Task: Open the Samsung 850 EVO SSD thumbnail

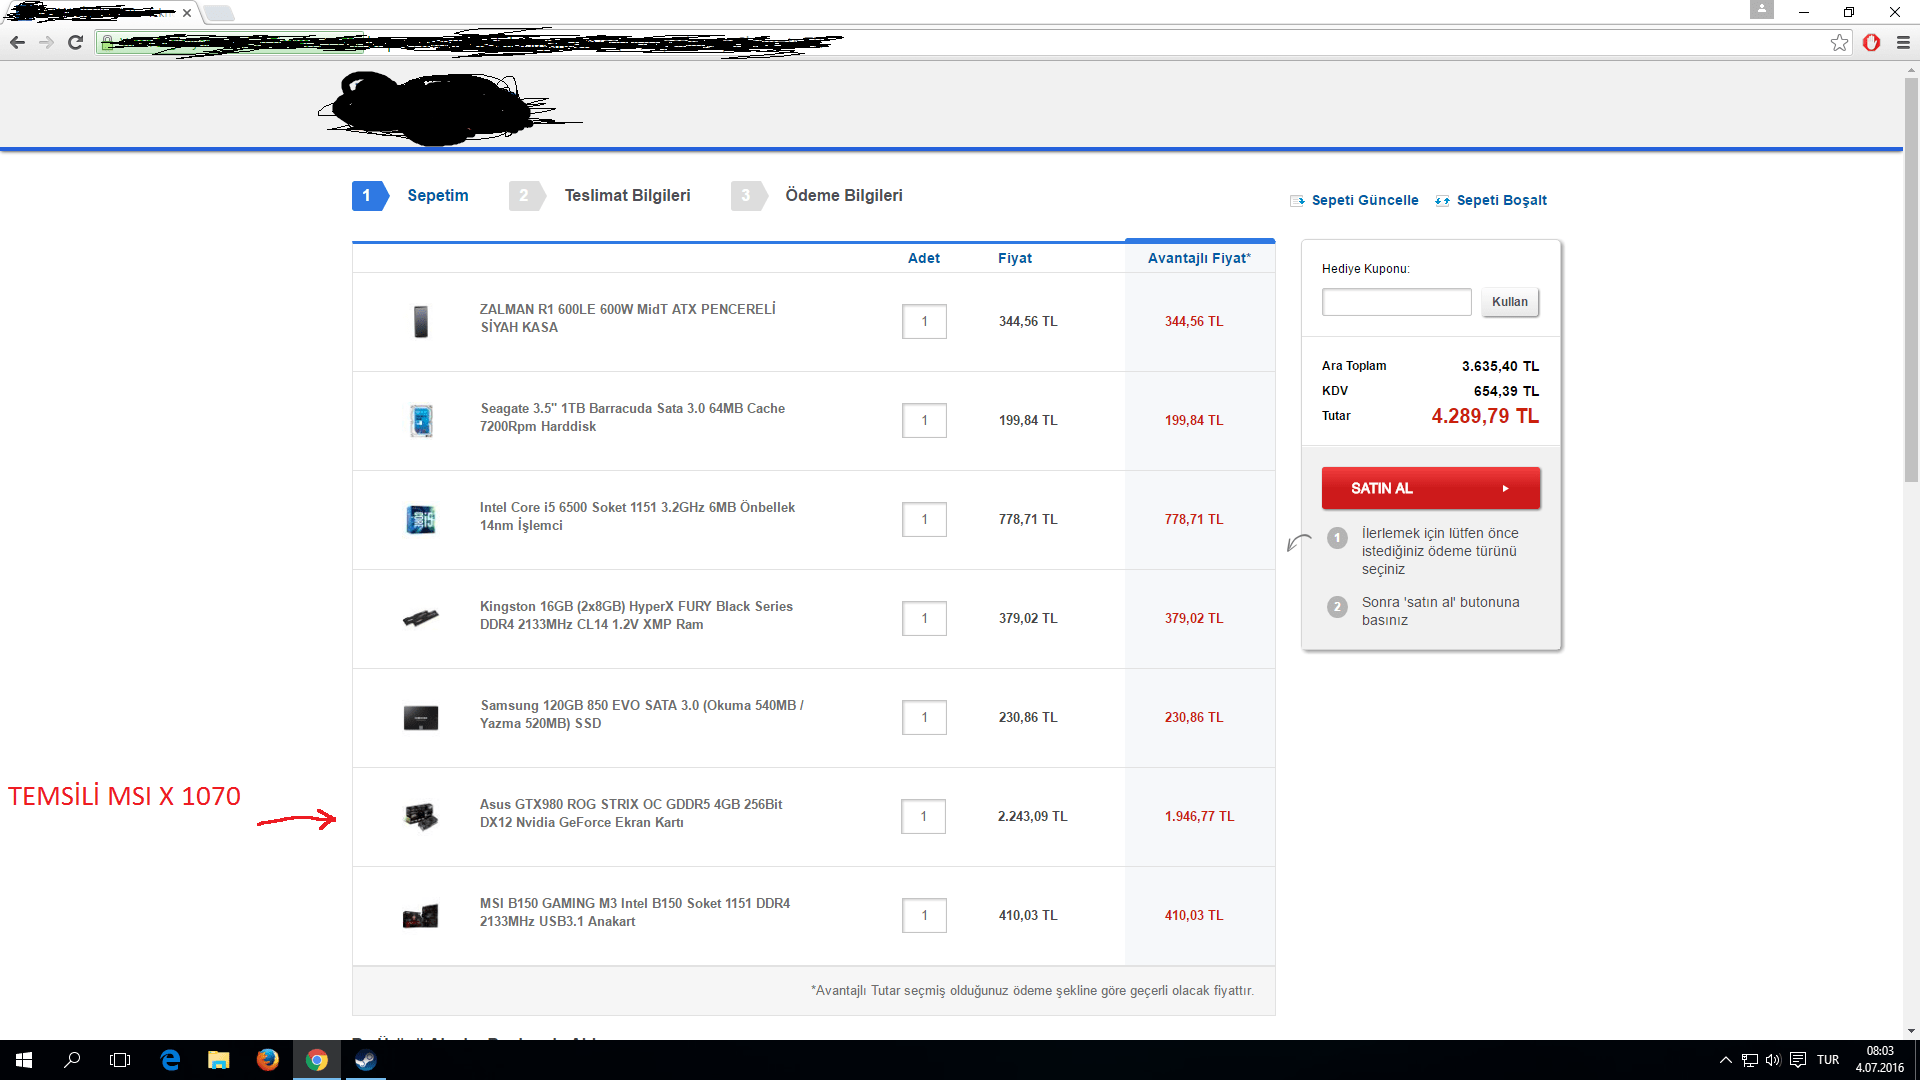Action: click(421, 718)
